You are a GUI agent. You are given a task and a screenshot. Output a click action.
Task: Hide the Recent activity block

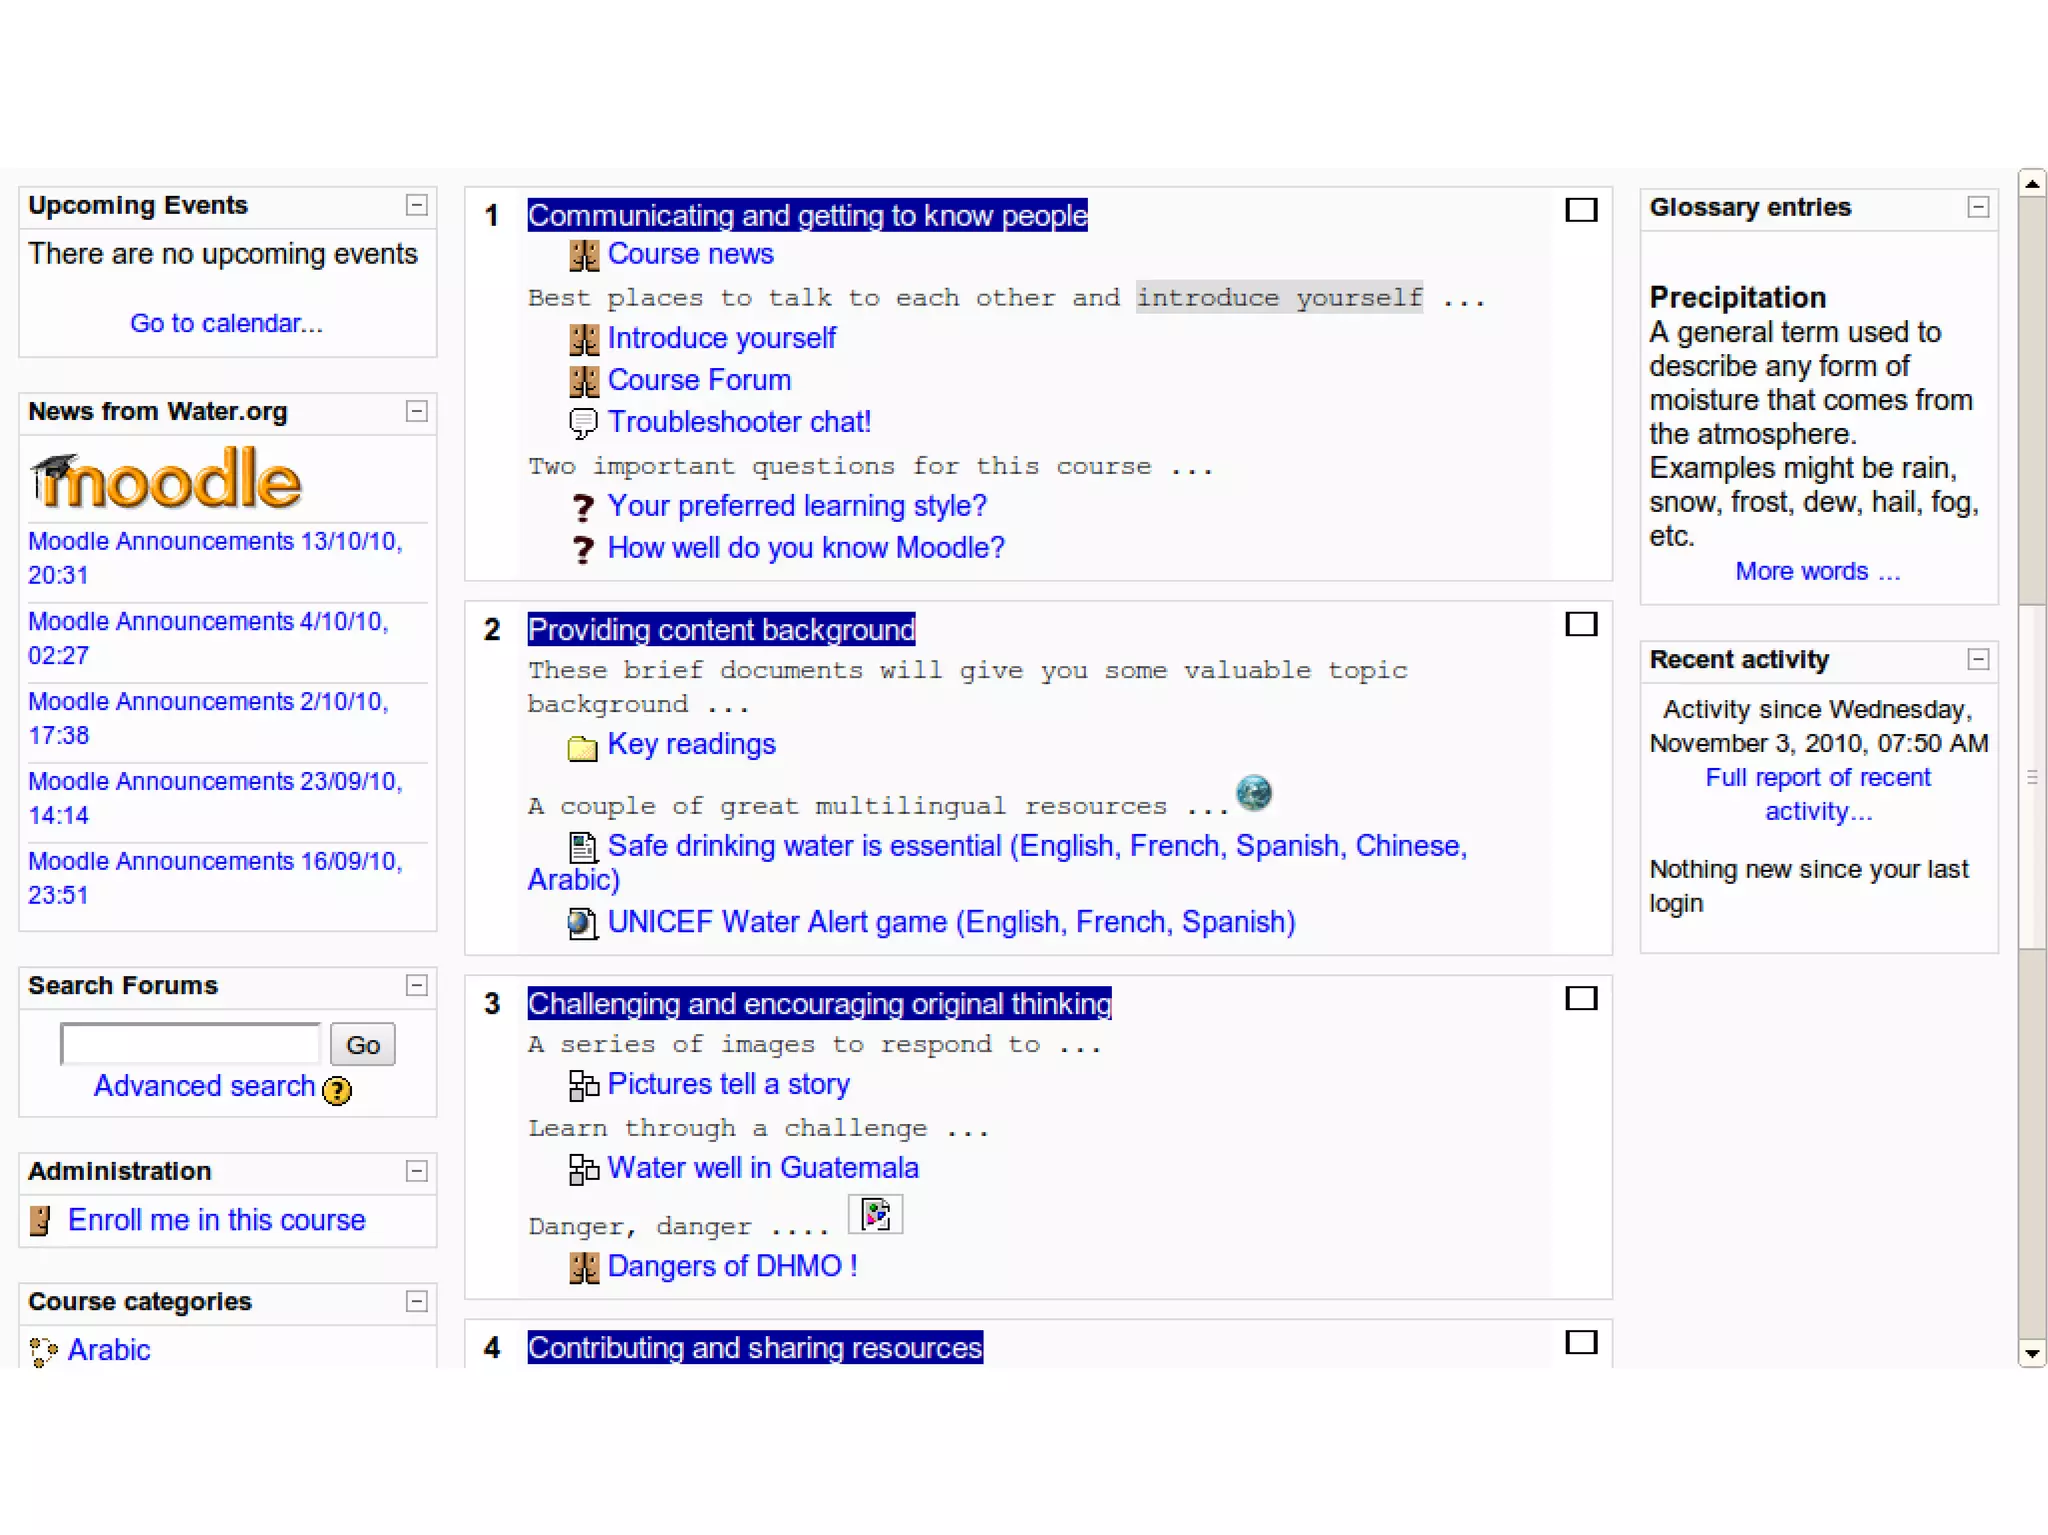click(1977, 659)
